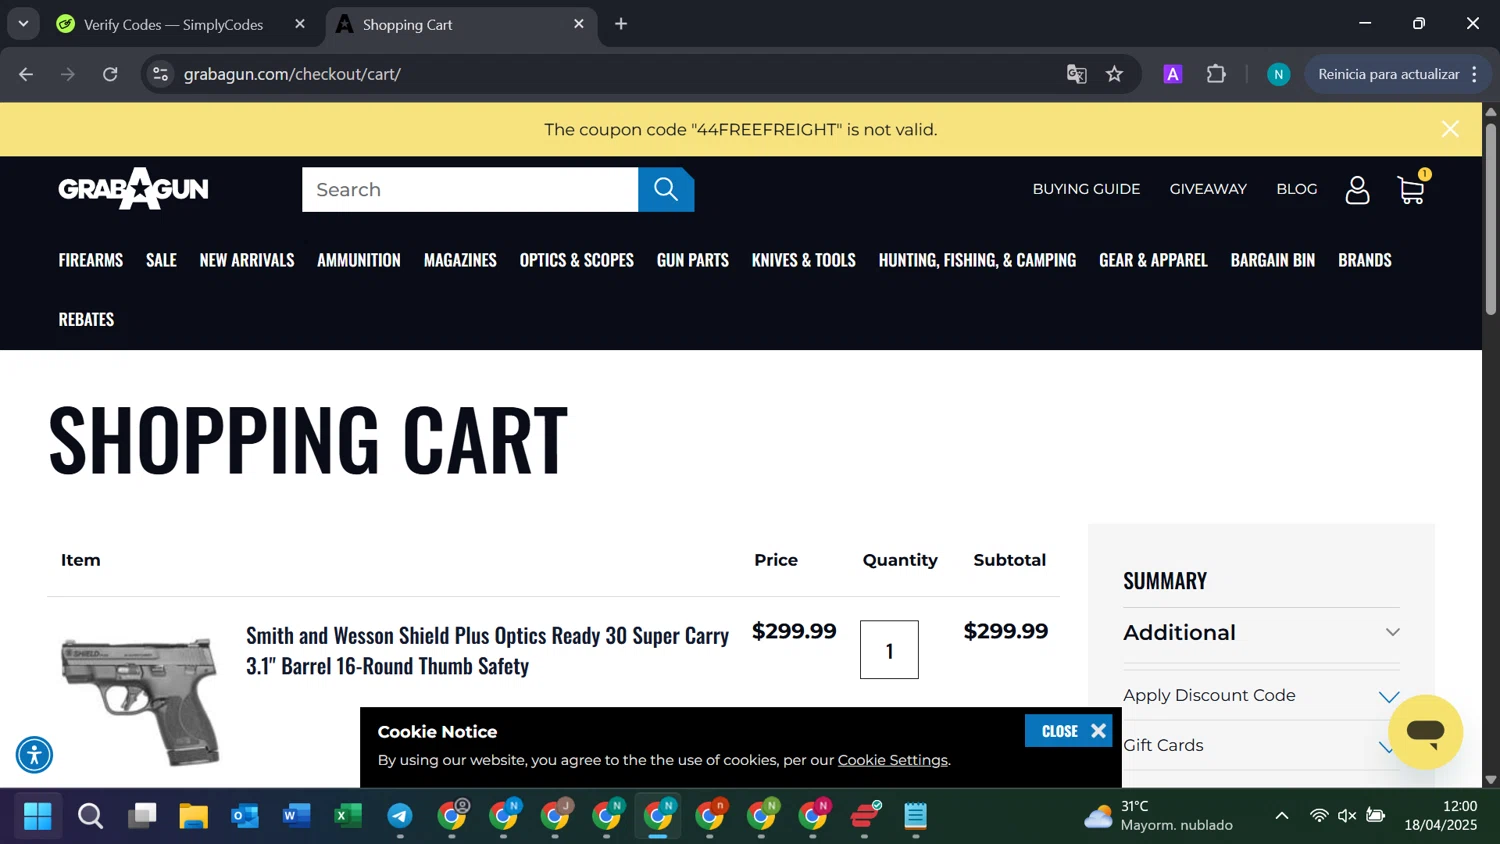The image size is (1500, 844).
Task: Open the yellow chat widget button
Action: [1425, 732]
